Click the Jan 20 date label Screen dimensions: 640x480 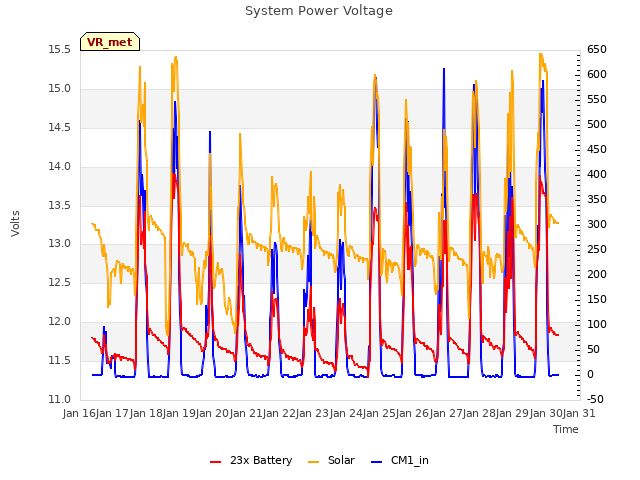pyautogui.click(x=213, y=413)
